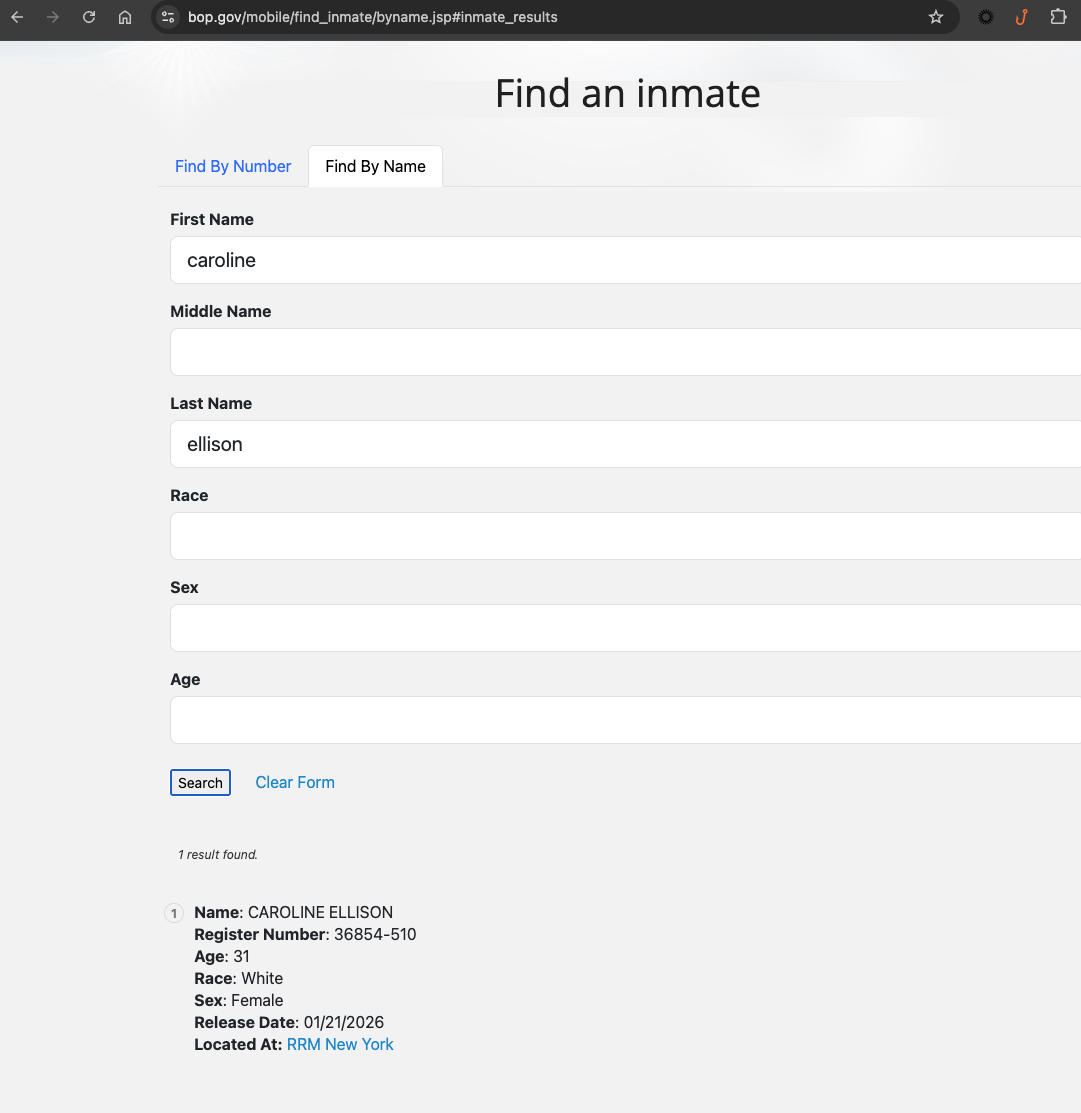The width and height of the screenshot is (1081, 1113).
Task: Click the dark circular extension icon
Action: pos(986,17)
